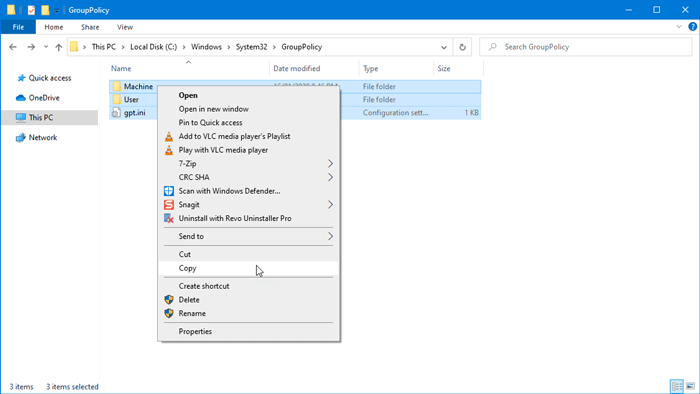The width and height of the screenshot is (700, 394).
Task: Click the User folder icon
Action: 117,100
